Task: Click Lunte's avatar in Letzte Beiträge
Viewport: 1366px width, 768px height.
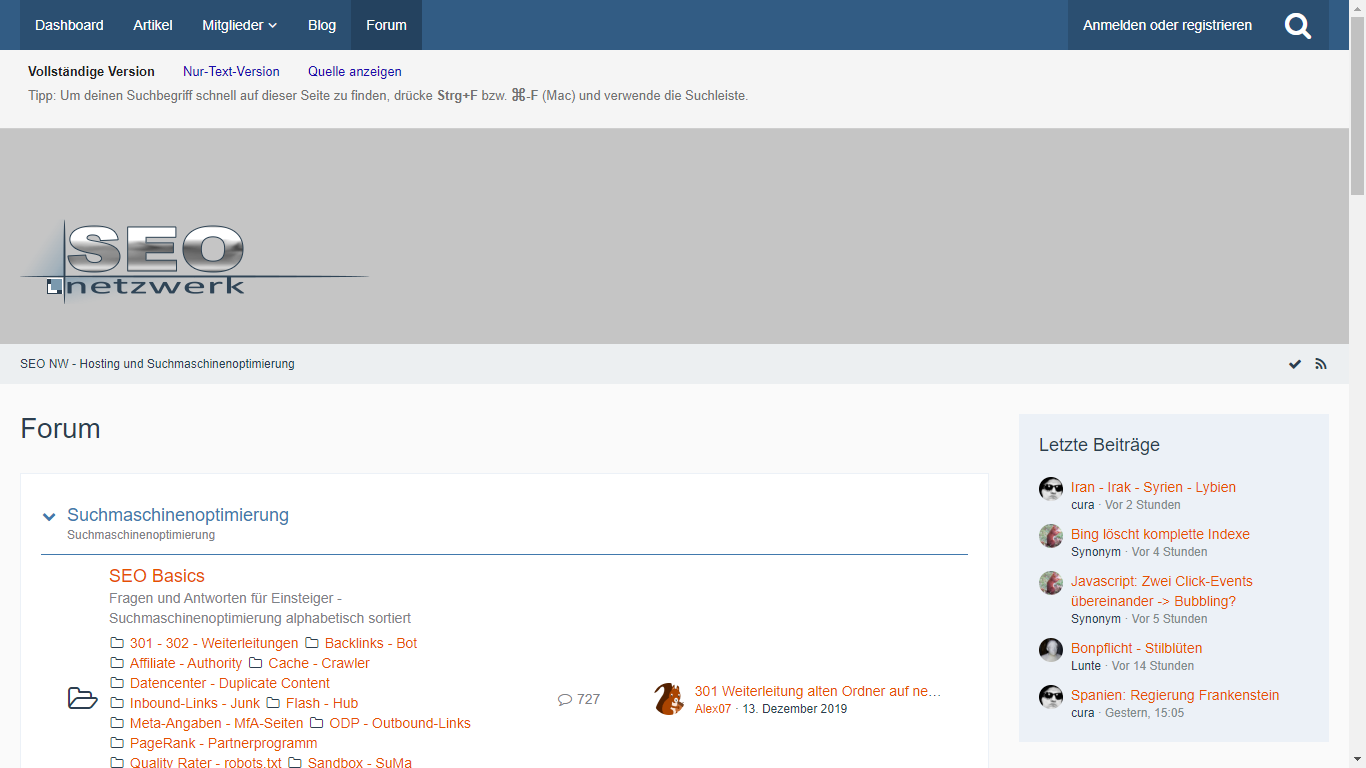Action: coord(1050,650)
